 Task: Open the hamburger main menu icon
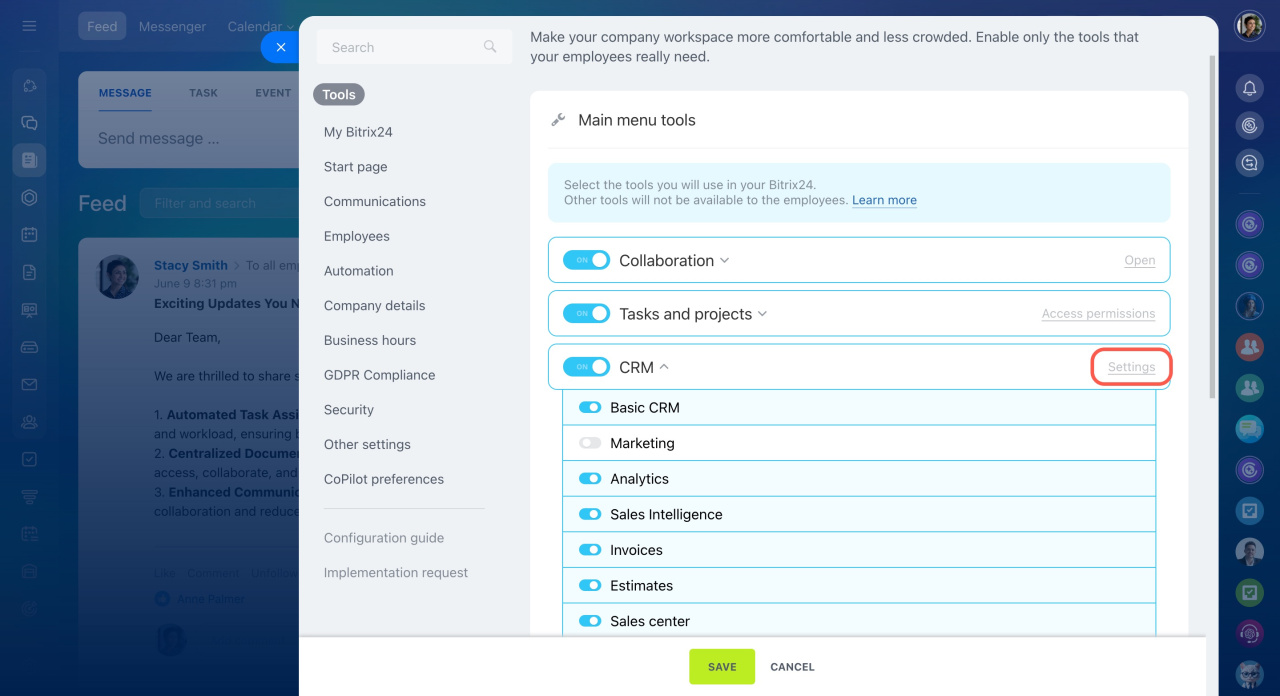pyautogui.click(x=29, y=26)
